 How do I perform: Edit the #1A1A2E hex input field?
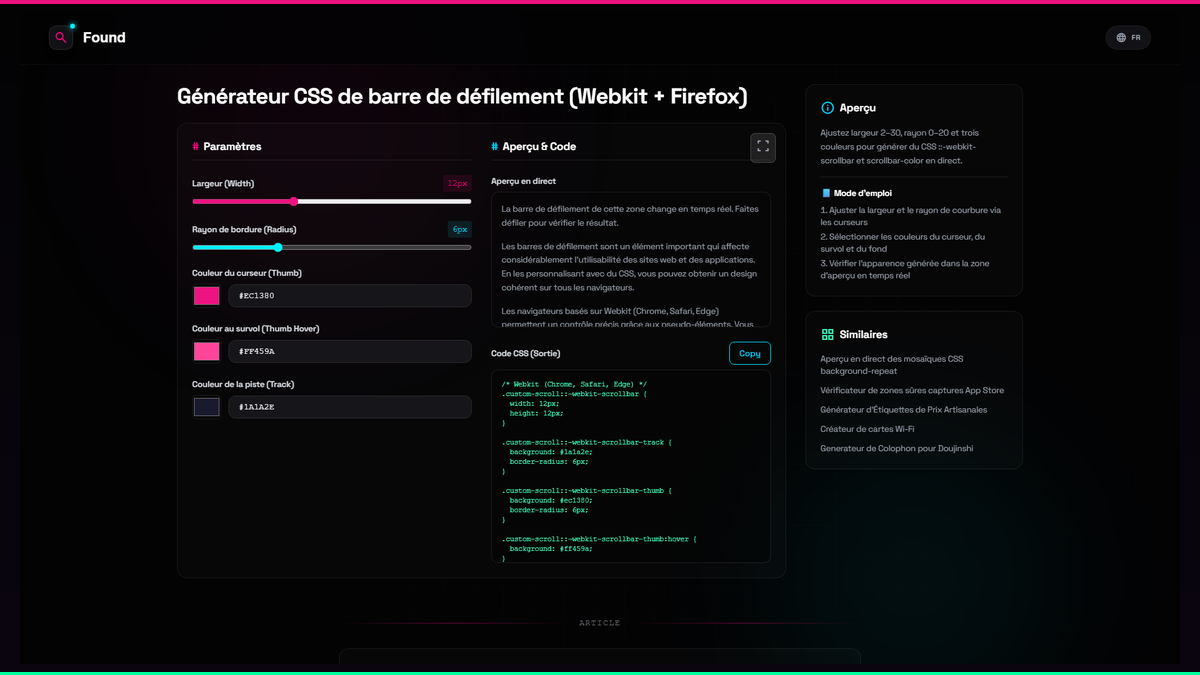[x=350, y=407]
